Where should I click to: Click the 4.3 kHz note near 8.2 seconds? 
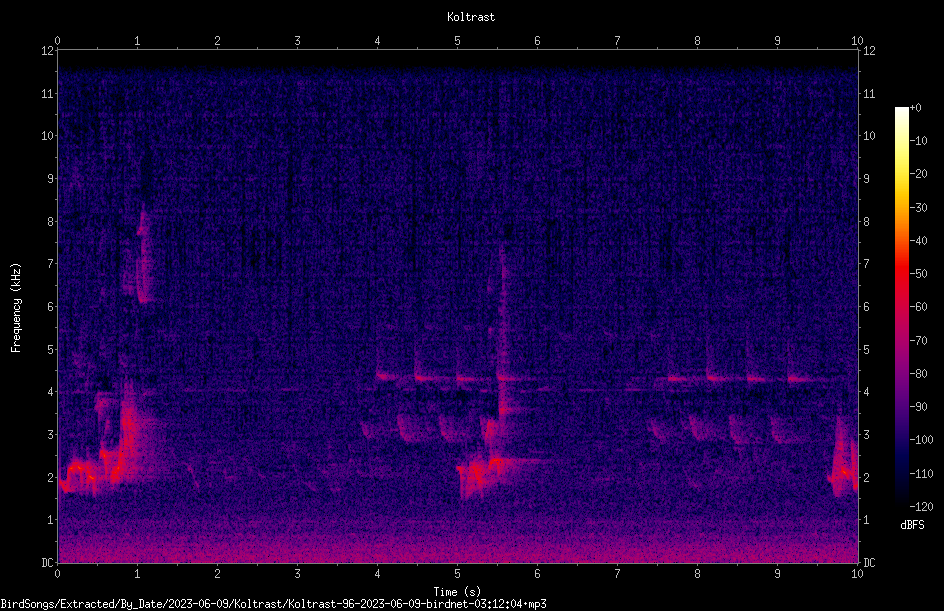[x=716, y=378]
